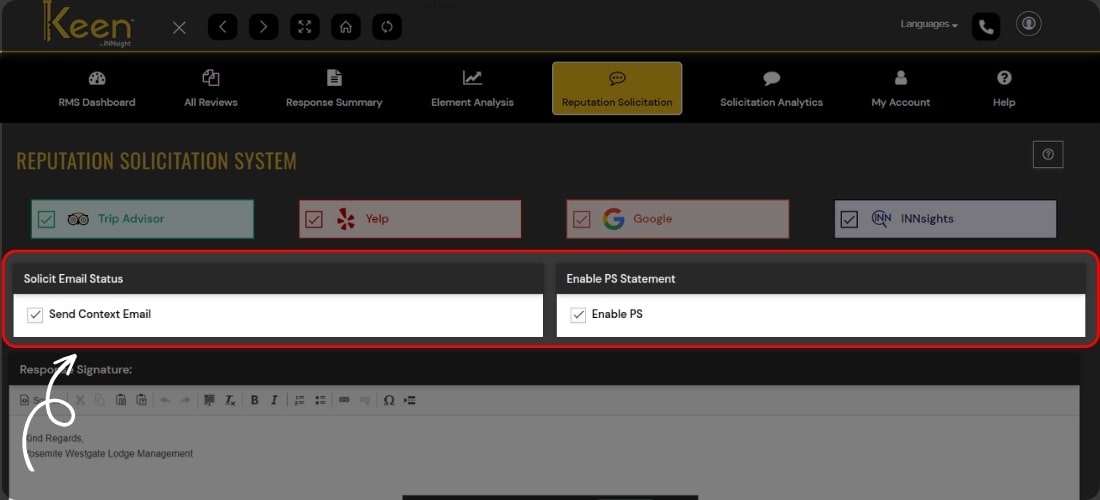
Task: Open the All Reviews tab
Action: coord(211,88)
